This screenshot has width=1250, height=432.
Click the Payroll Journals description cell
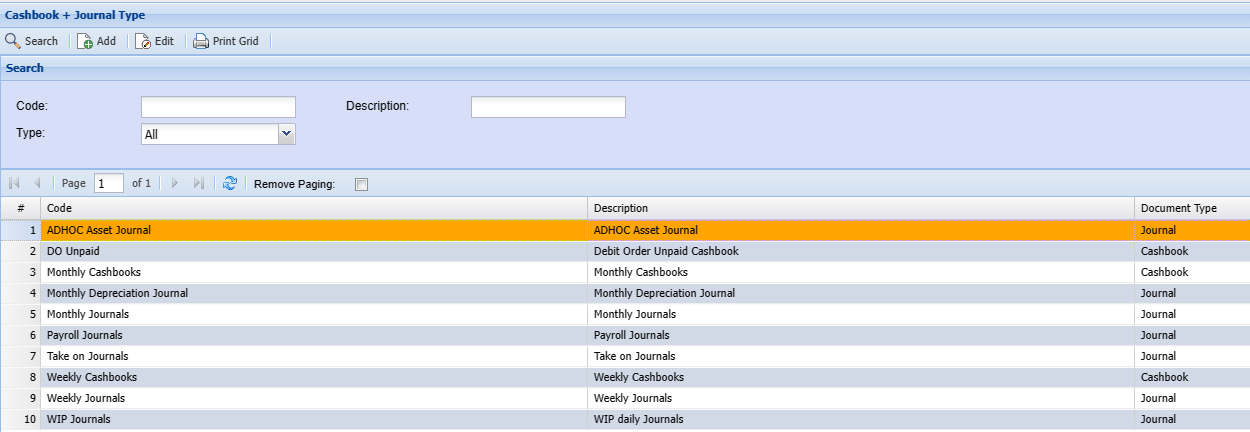pos(861,335)
